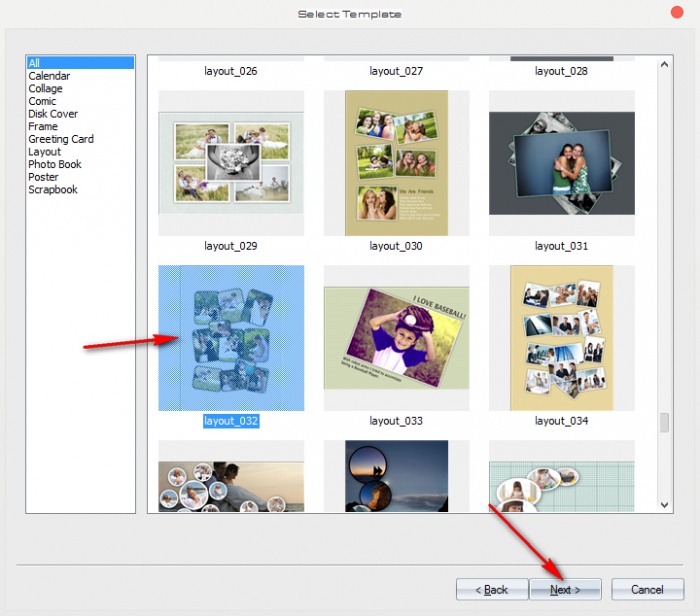Click the layout_033 label
The width and height of the screenshot is (700, 616).
tap(396, 421)
